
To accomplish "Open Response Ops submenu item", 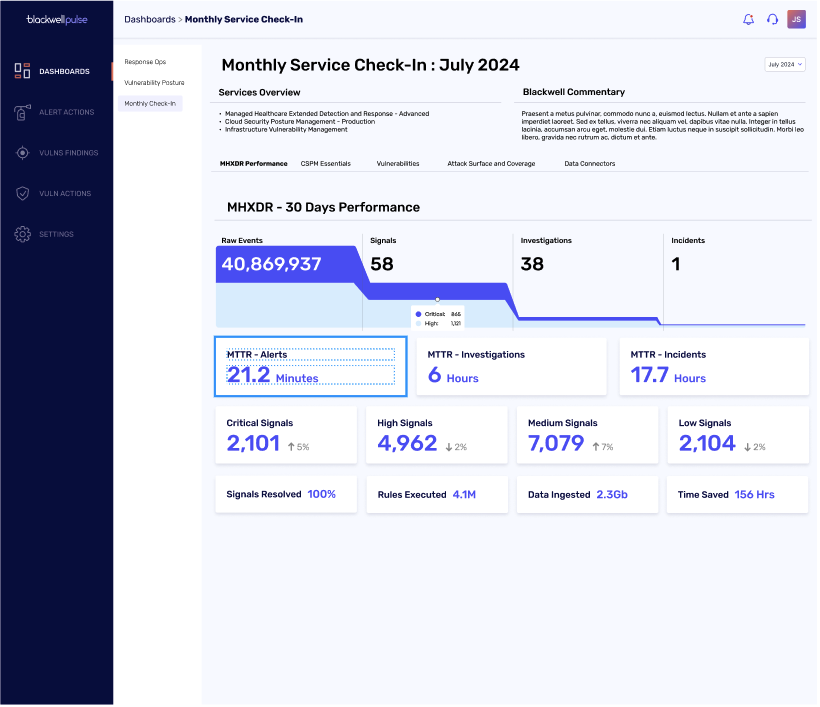I will 145,62.
